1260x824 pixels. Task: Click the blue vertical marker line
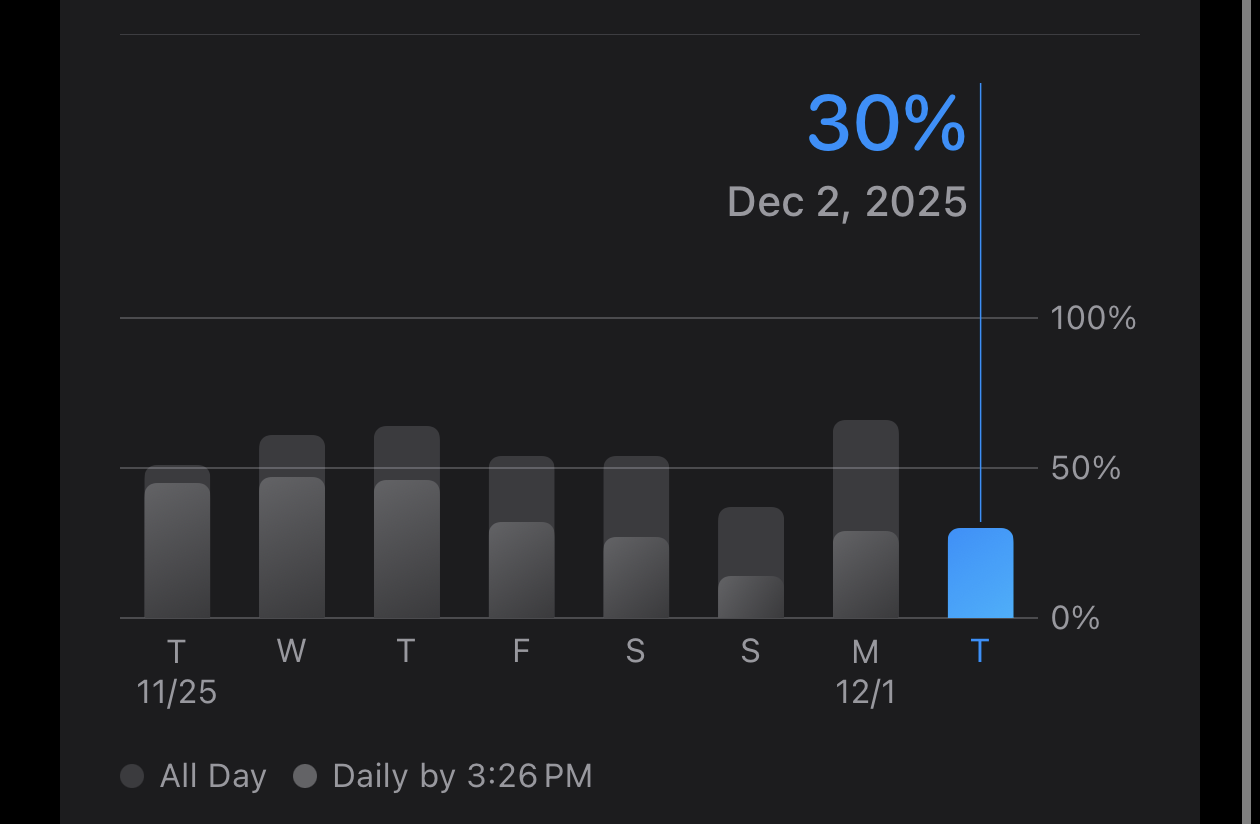pyautogui.click(x=981, y=302)
